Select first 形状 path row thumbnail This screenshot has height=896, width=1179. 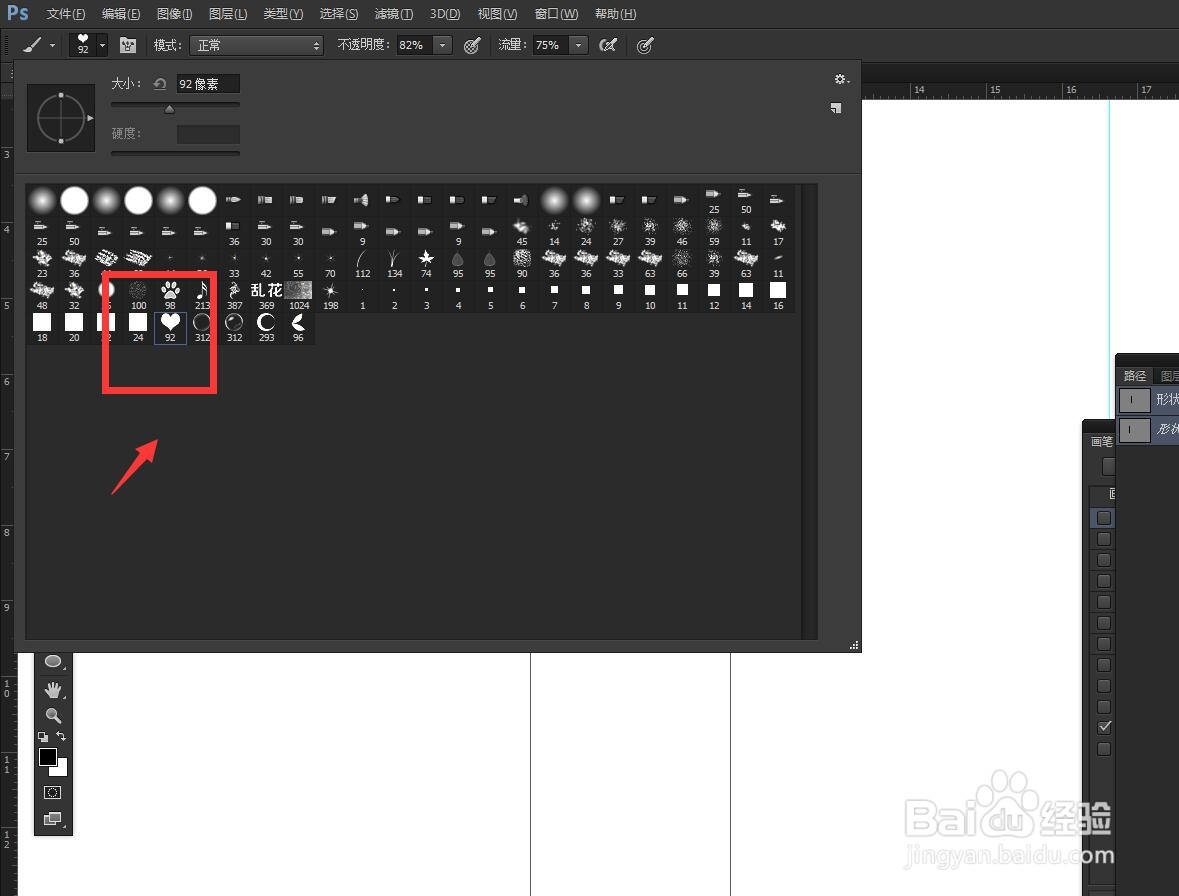click(x=1134, y=399)
